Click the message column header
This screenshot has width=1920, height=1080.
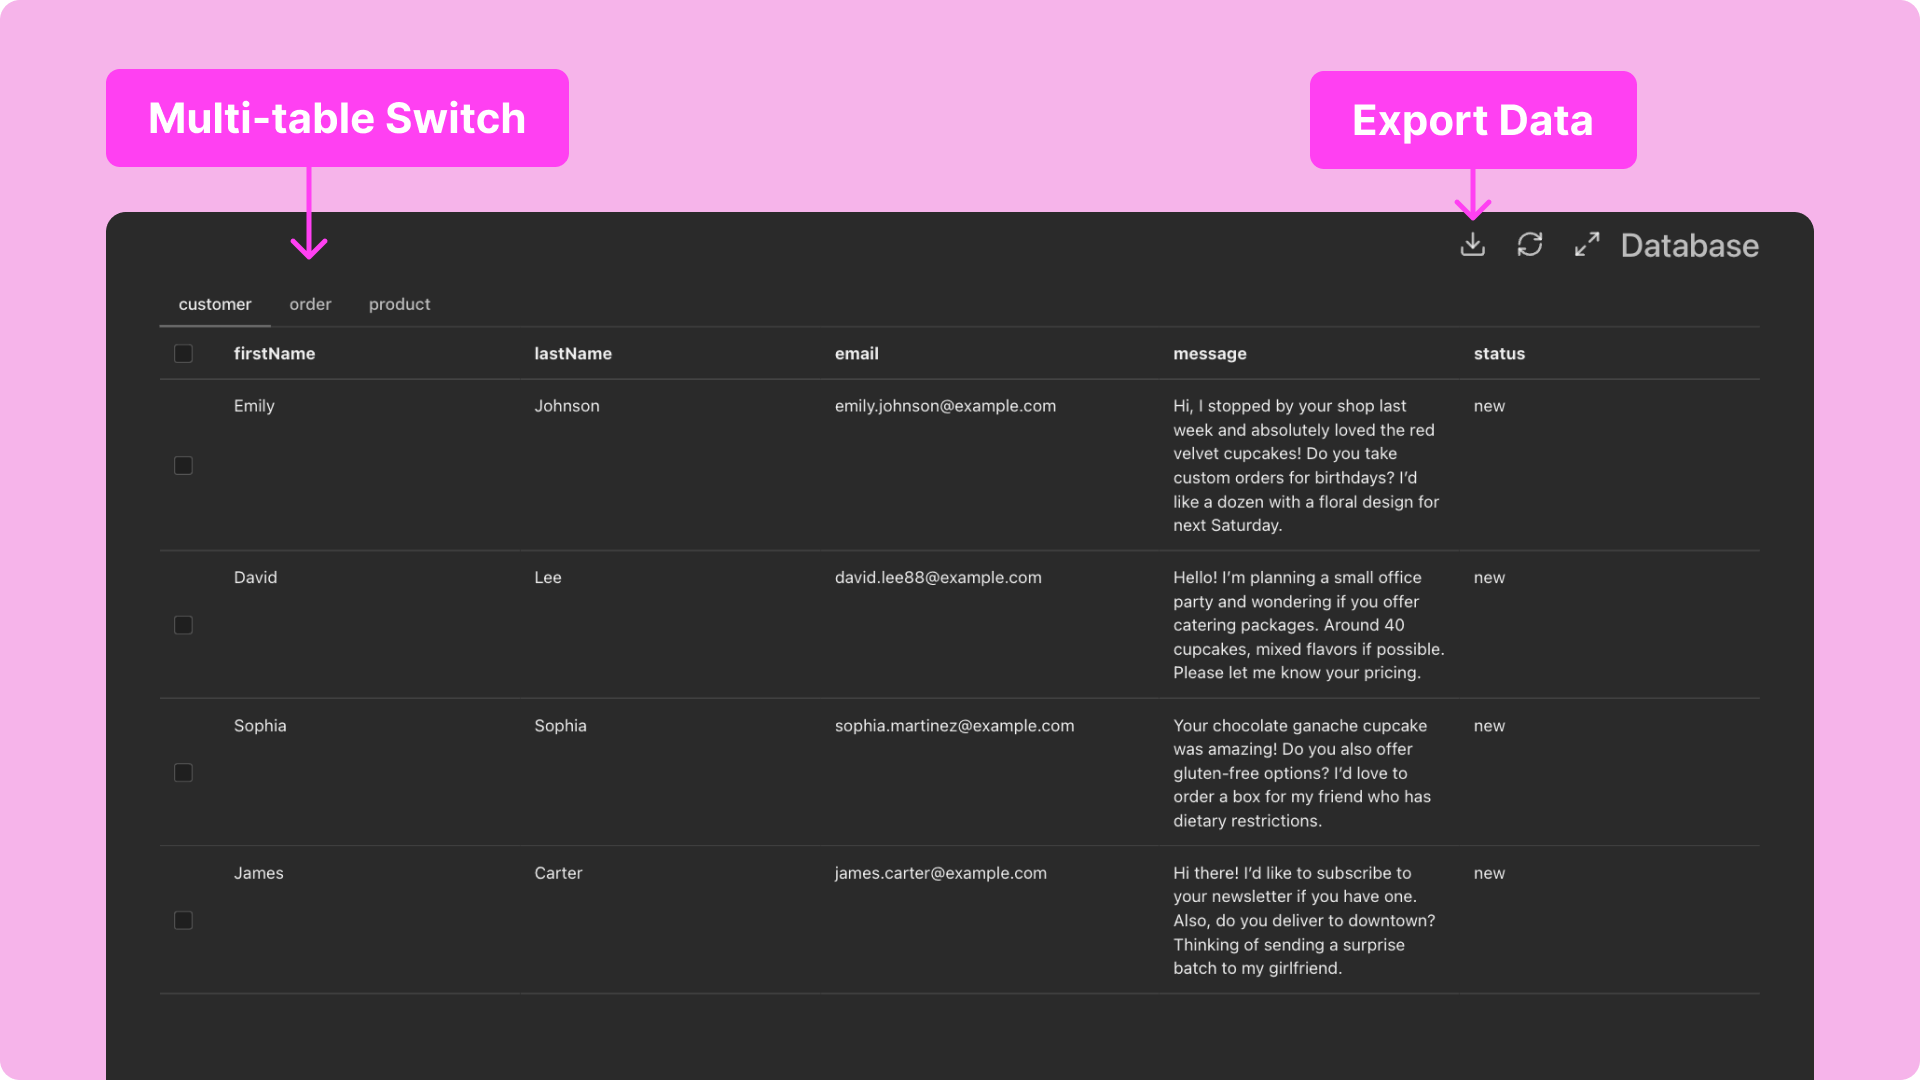coord(1209,354)
